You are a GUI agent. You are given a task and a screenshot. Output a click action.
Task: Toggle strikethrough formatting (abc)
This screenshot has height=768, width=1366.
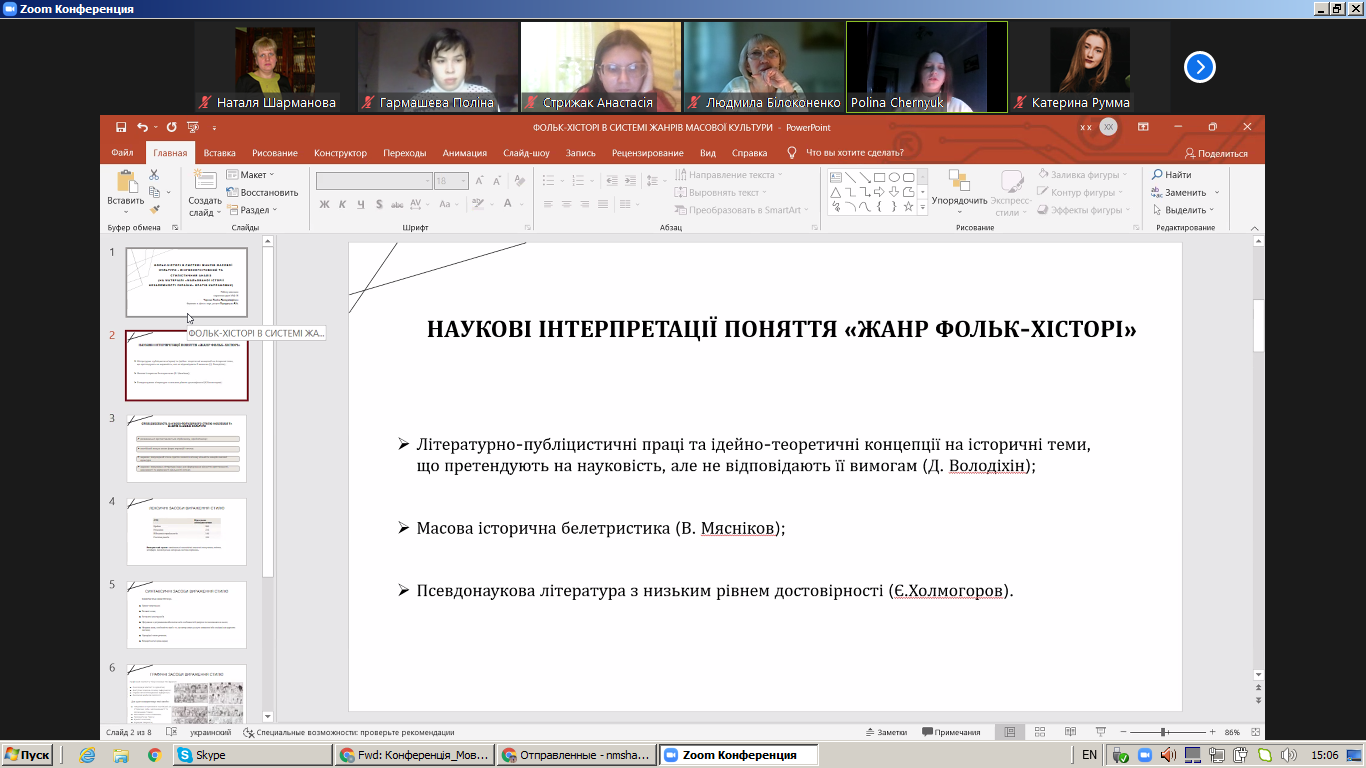coord(397,204)
